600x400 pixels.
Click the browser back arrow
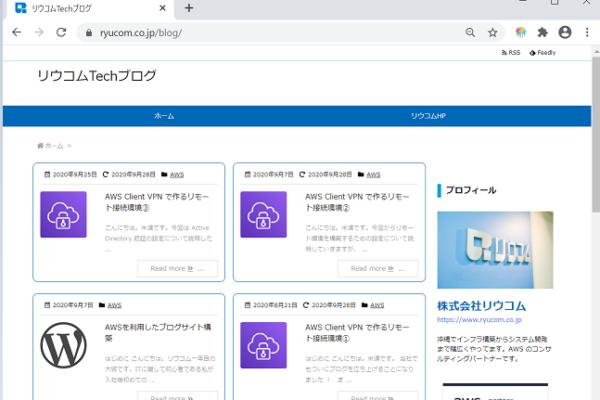click(16, 32)
